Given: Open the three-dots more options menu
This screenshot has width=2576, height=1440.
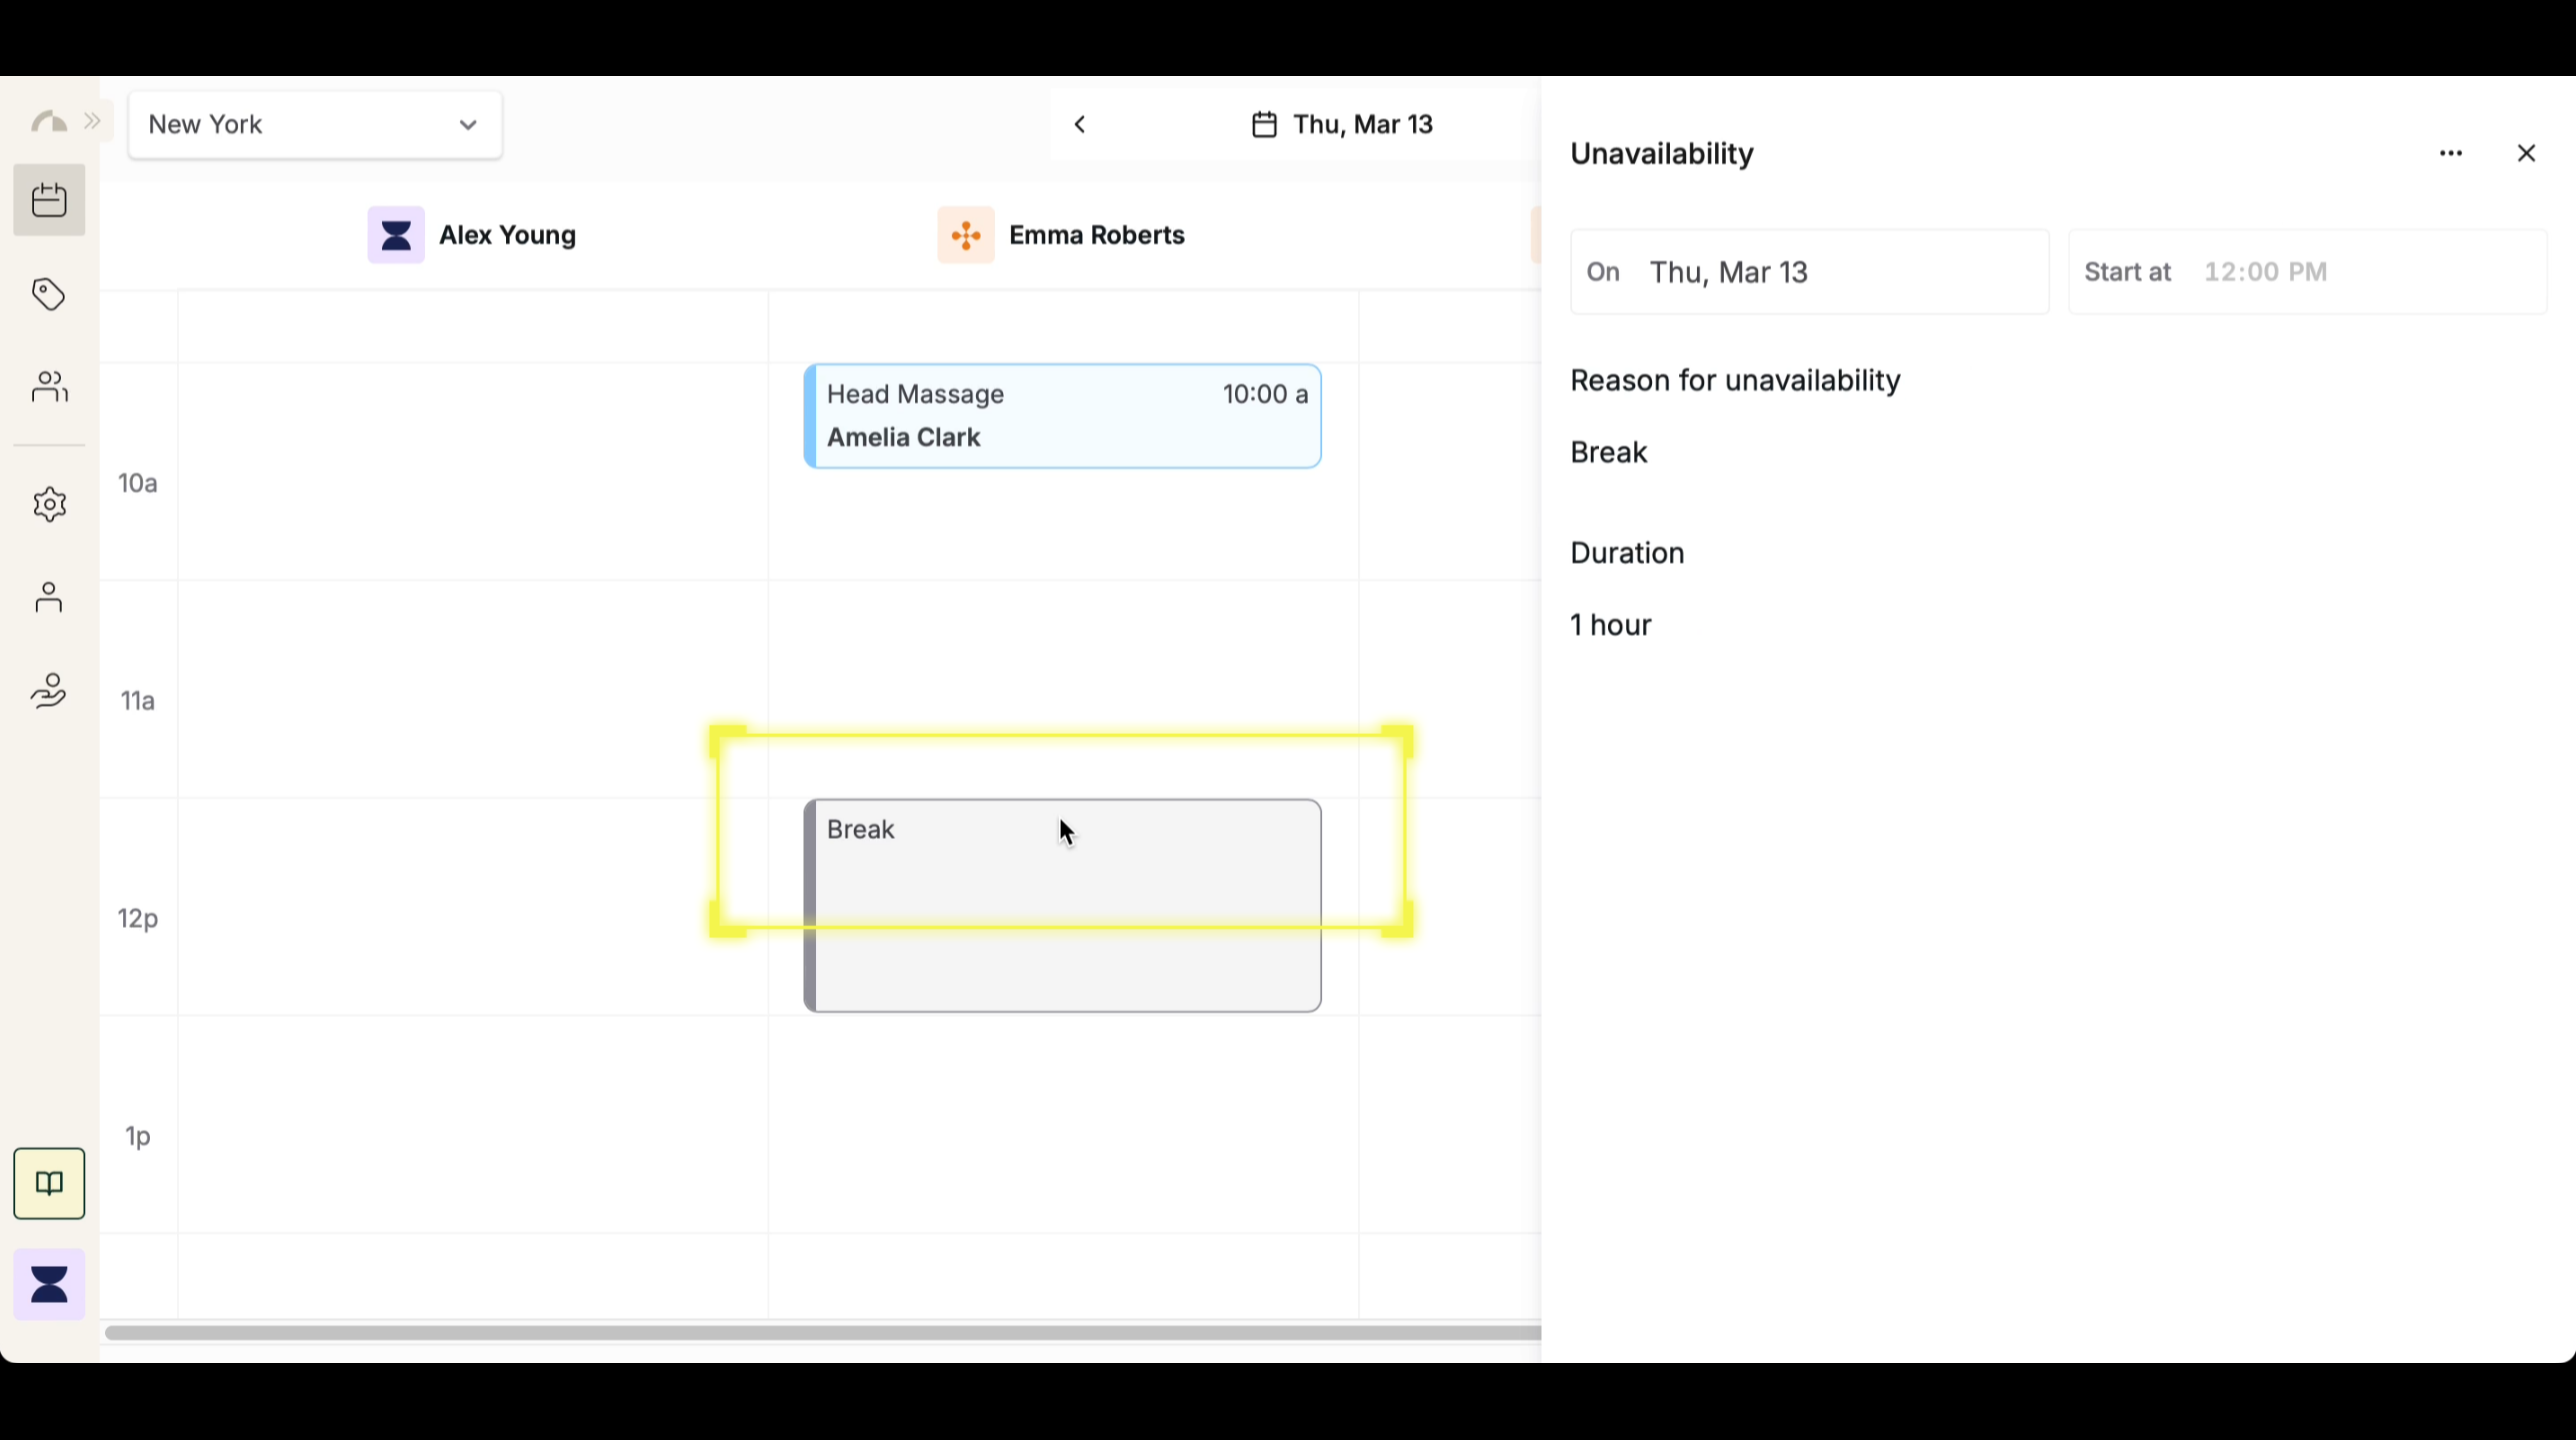Looking at the screenshot, I should pos(2450,154).
